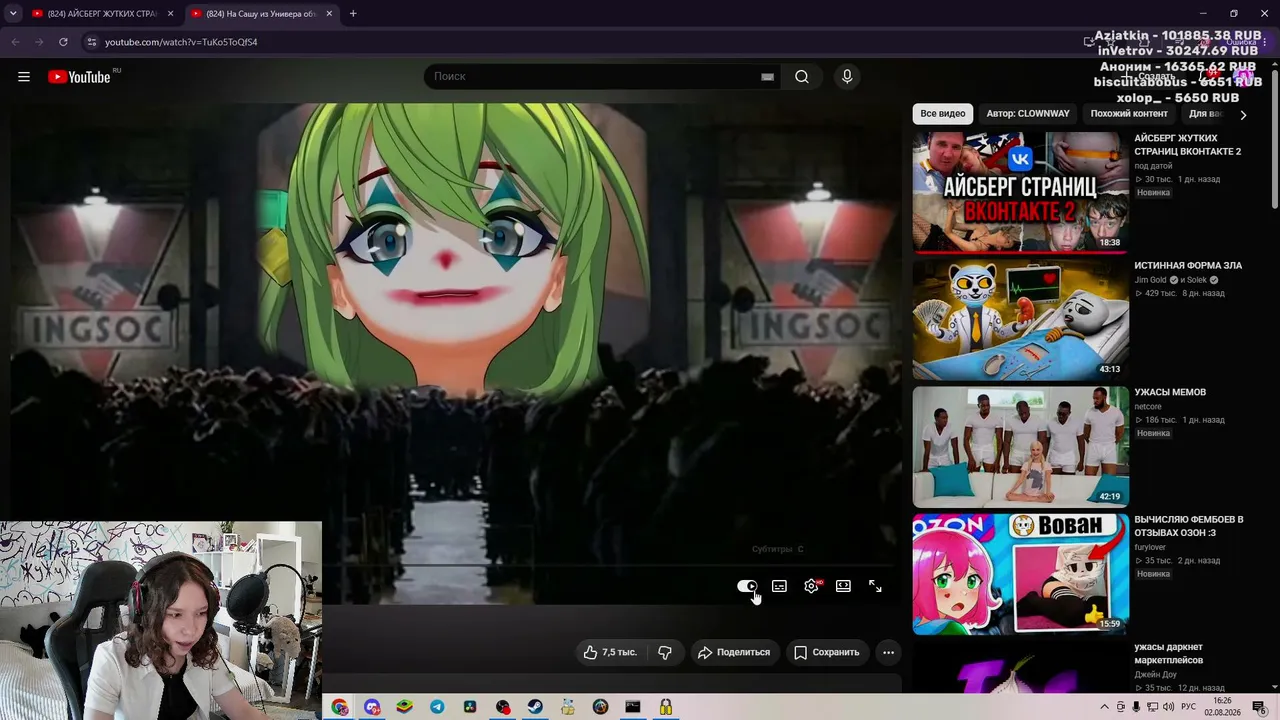Open the YouTube guide hamburger menu
This screenshot has width=1280, height=720.
[24, 77]
